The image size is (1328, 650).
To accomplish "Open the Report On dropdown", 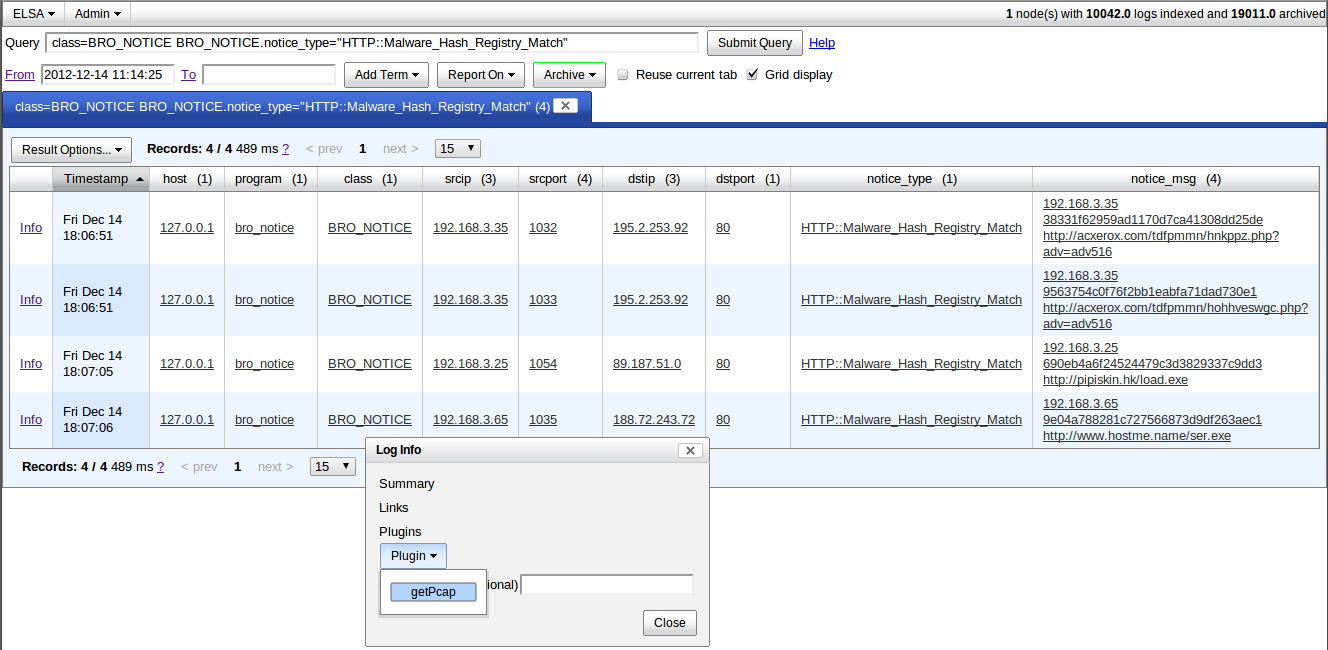I will [480, 74].
